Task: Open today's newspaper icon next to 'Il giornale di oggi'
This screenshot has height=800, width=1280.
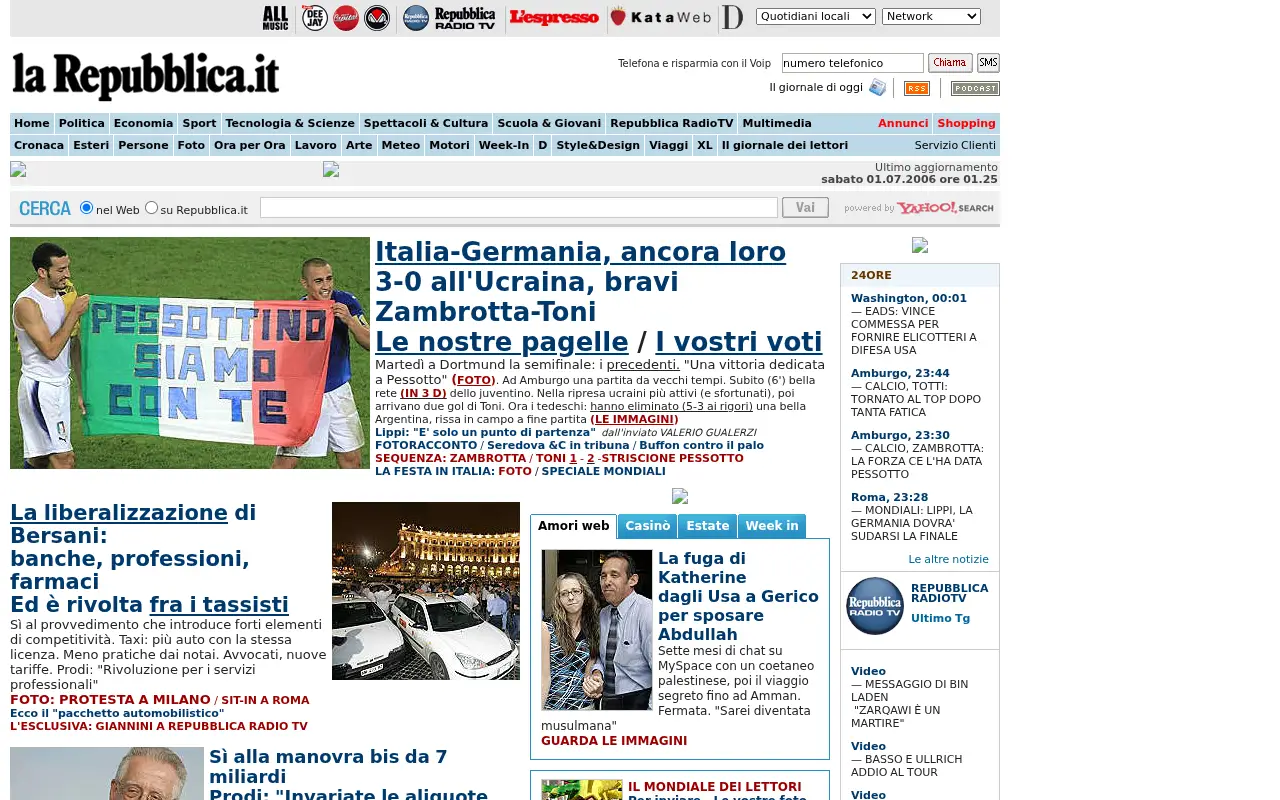Action: (877, 87)
